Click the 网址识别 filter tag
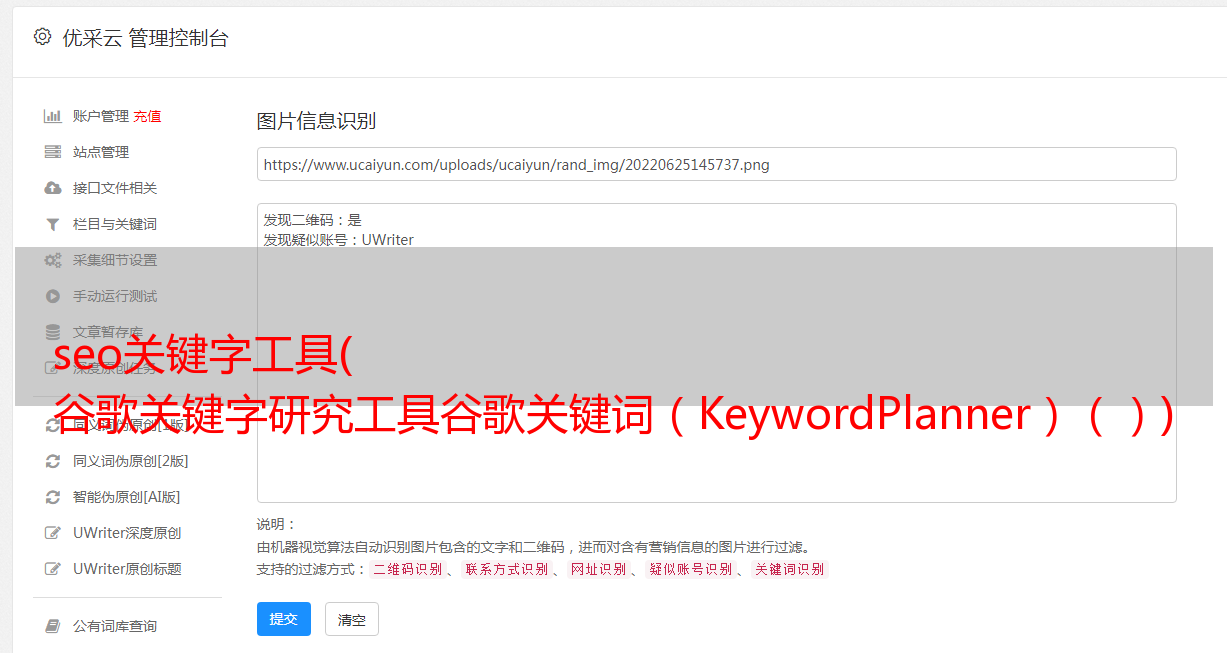The image size is (1227, 653). coord(598,569)
